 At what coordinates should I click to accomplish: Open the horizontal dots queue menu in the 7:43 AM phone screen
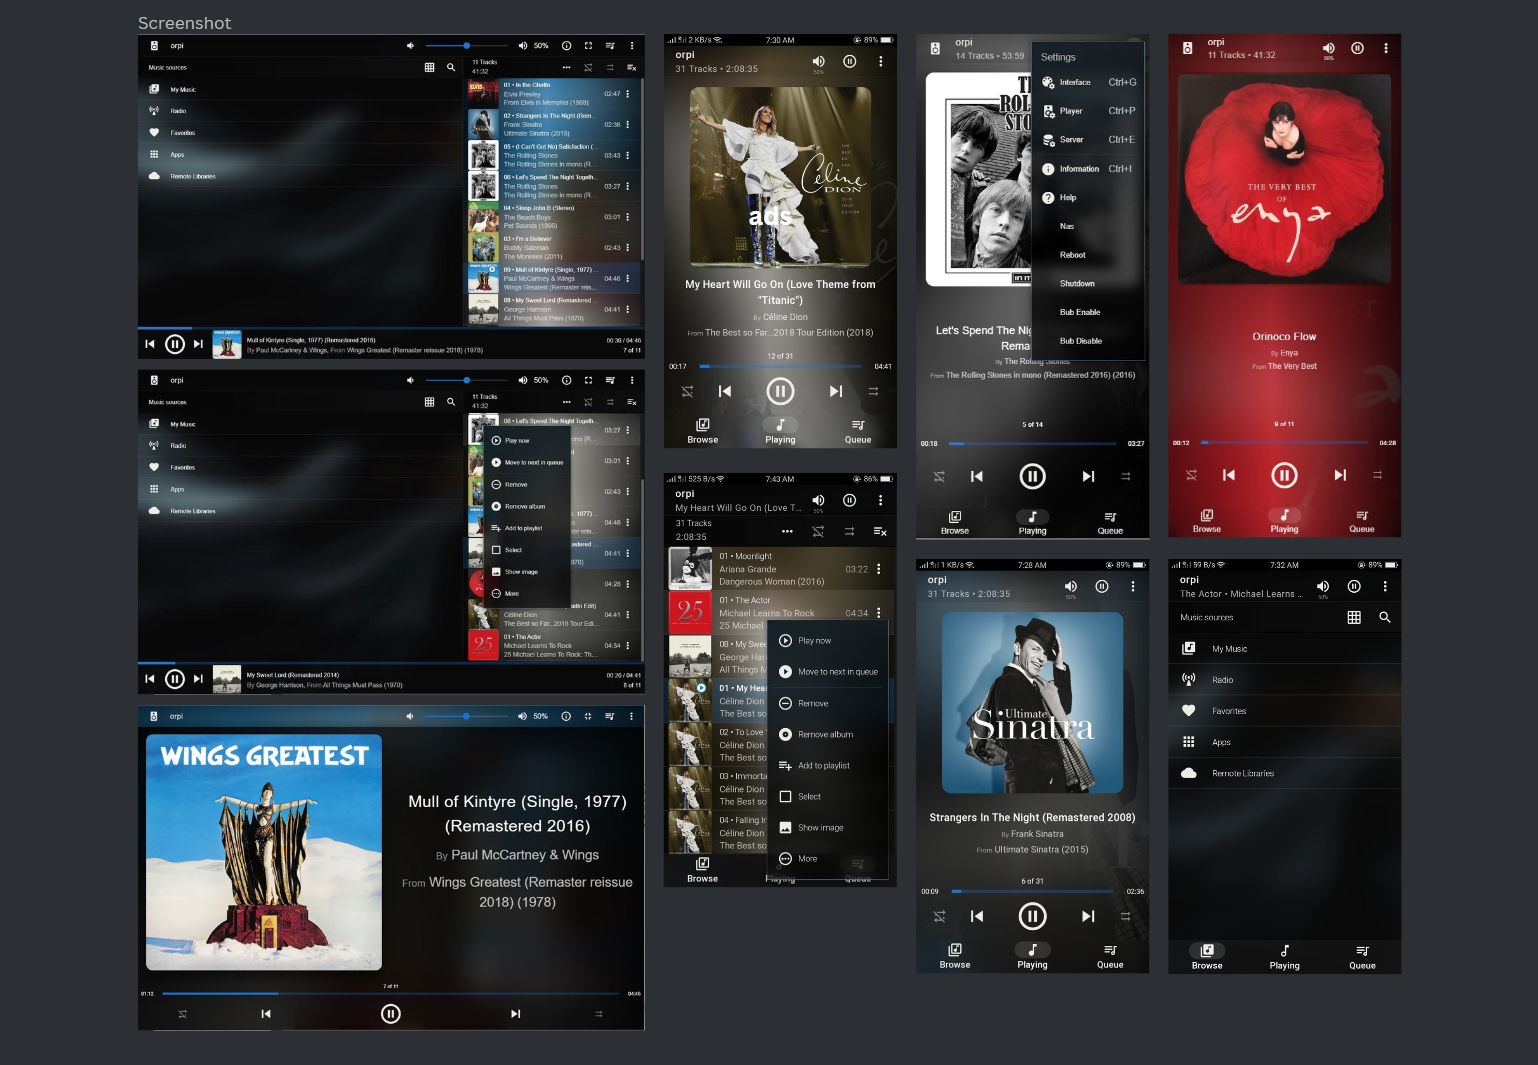pos(787,531)
